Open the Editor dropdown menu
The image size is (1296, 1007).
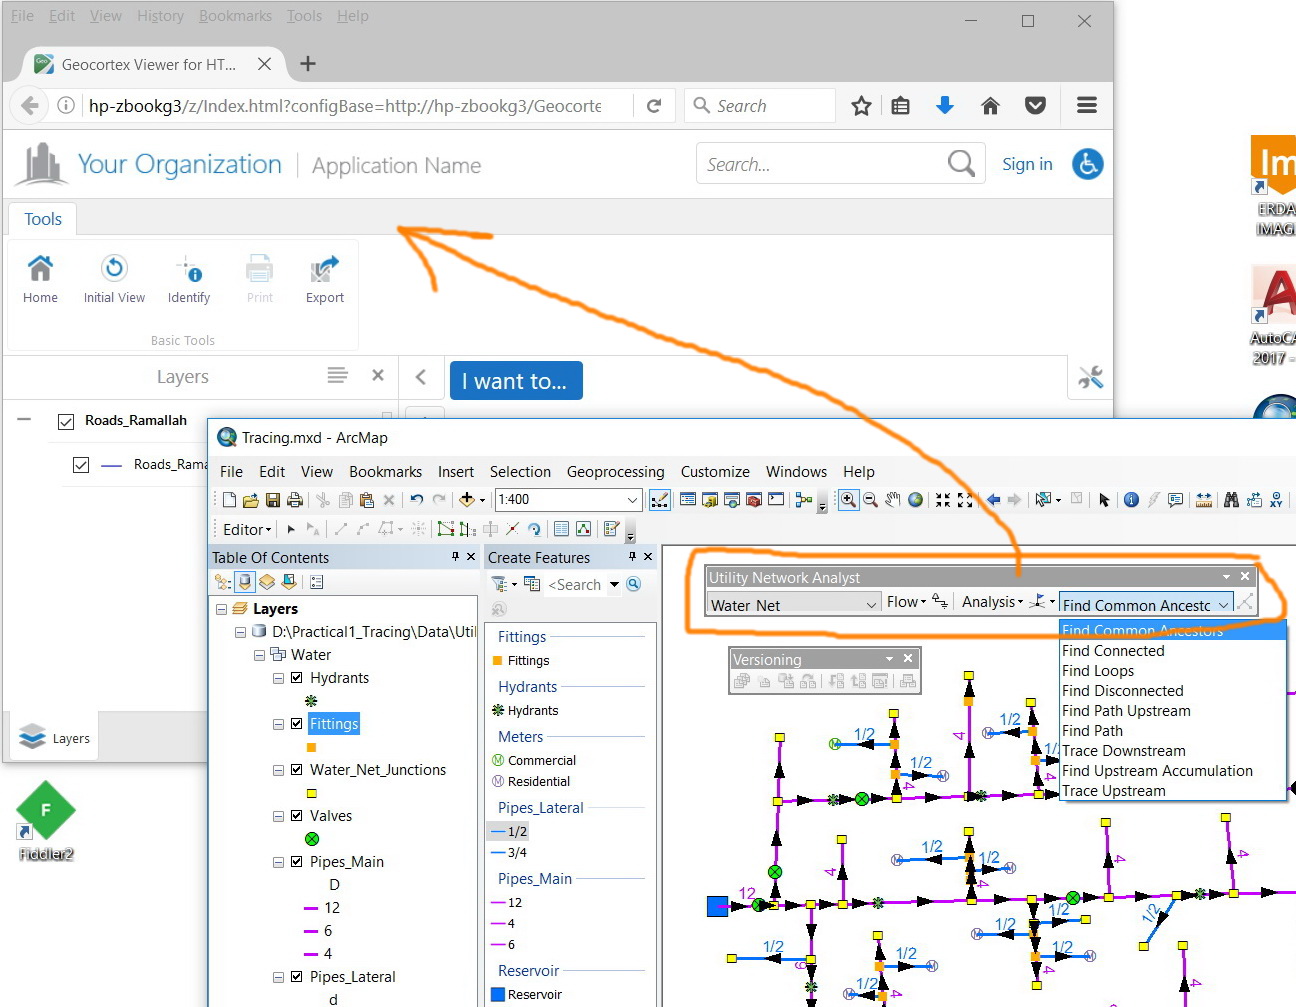coord(247,529)
